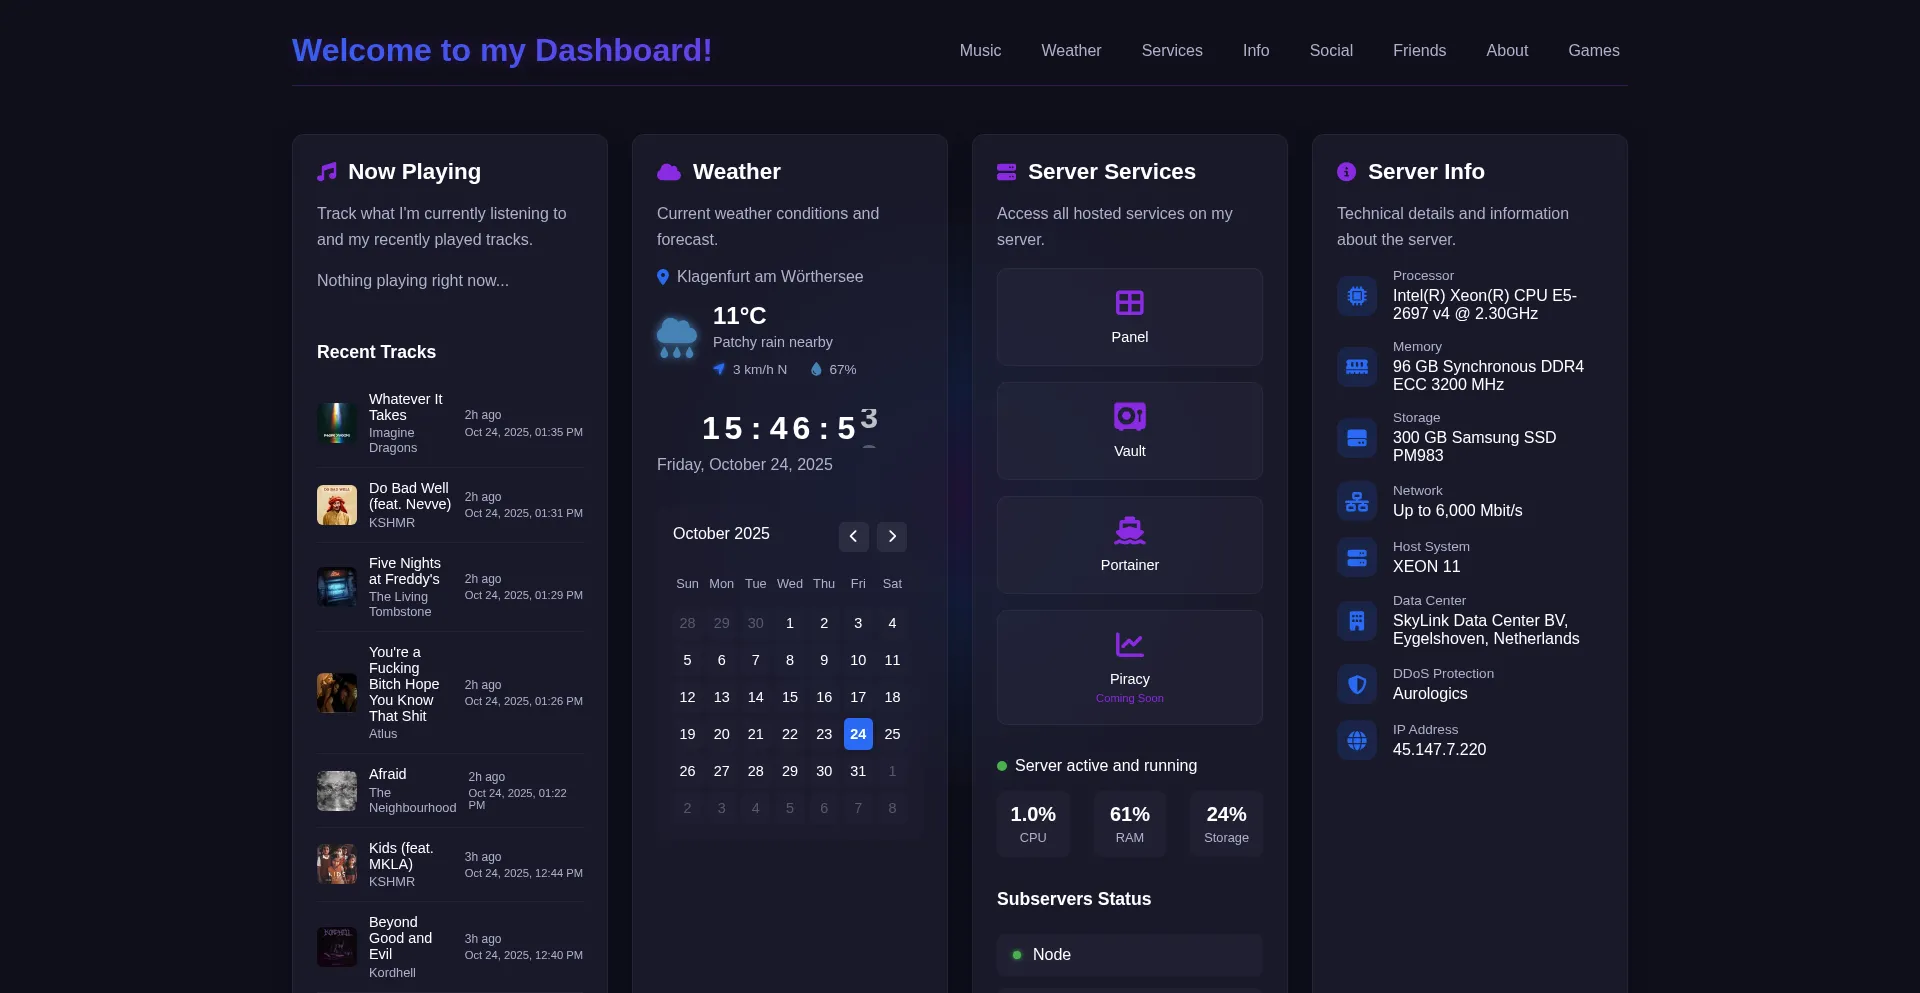This screenshot has width=1920, height=993.
Task: Go to next month in calendar
Action: coord(892,536)
